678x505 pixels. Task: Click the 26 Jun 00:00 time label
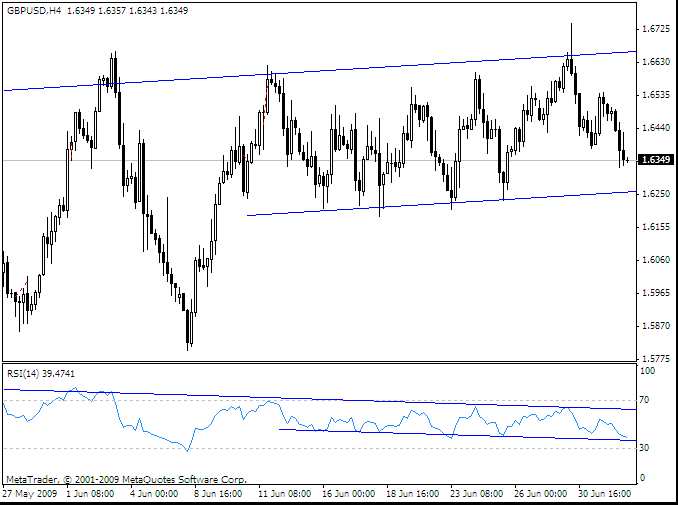(x=540, y=494)
